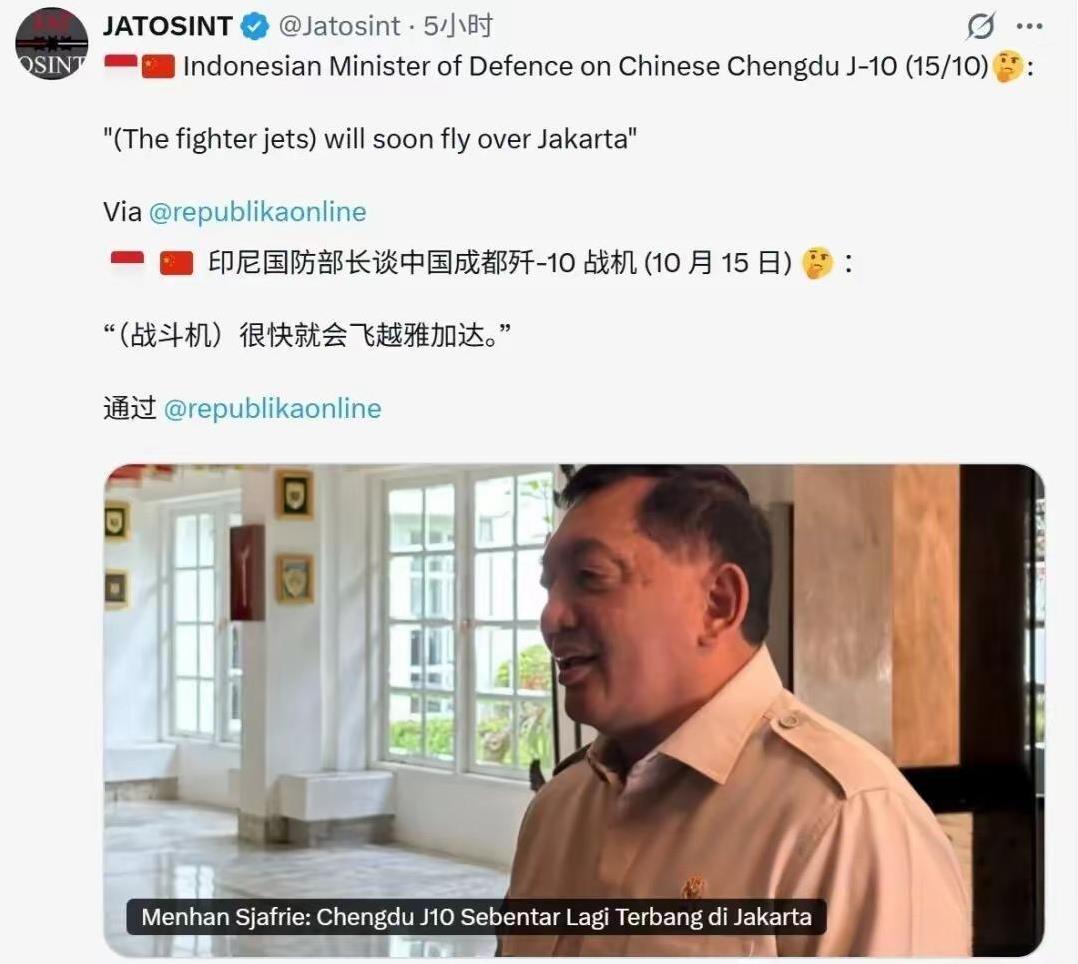The height and width of the screenshot is (964, 1078).
Task: Click the thinking-face emoji in English text
Action: (x=1008, y=67)
